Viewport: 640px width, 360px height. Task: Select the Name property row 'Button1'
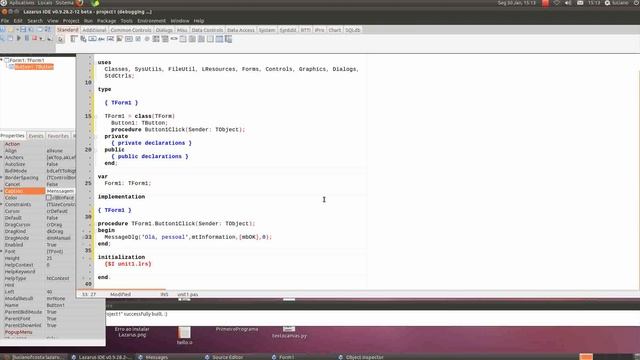(x=38, y=305)
